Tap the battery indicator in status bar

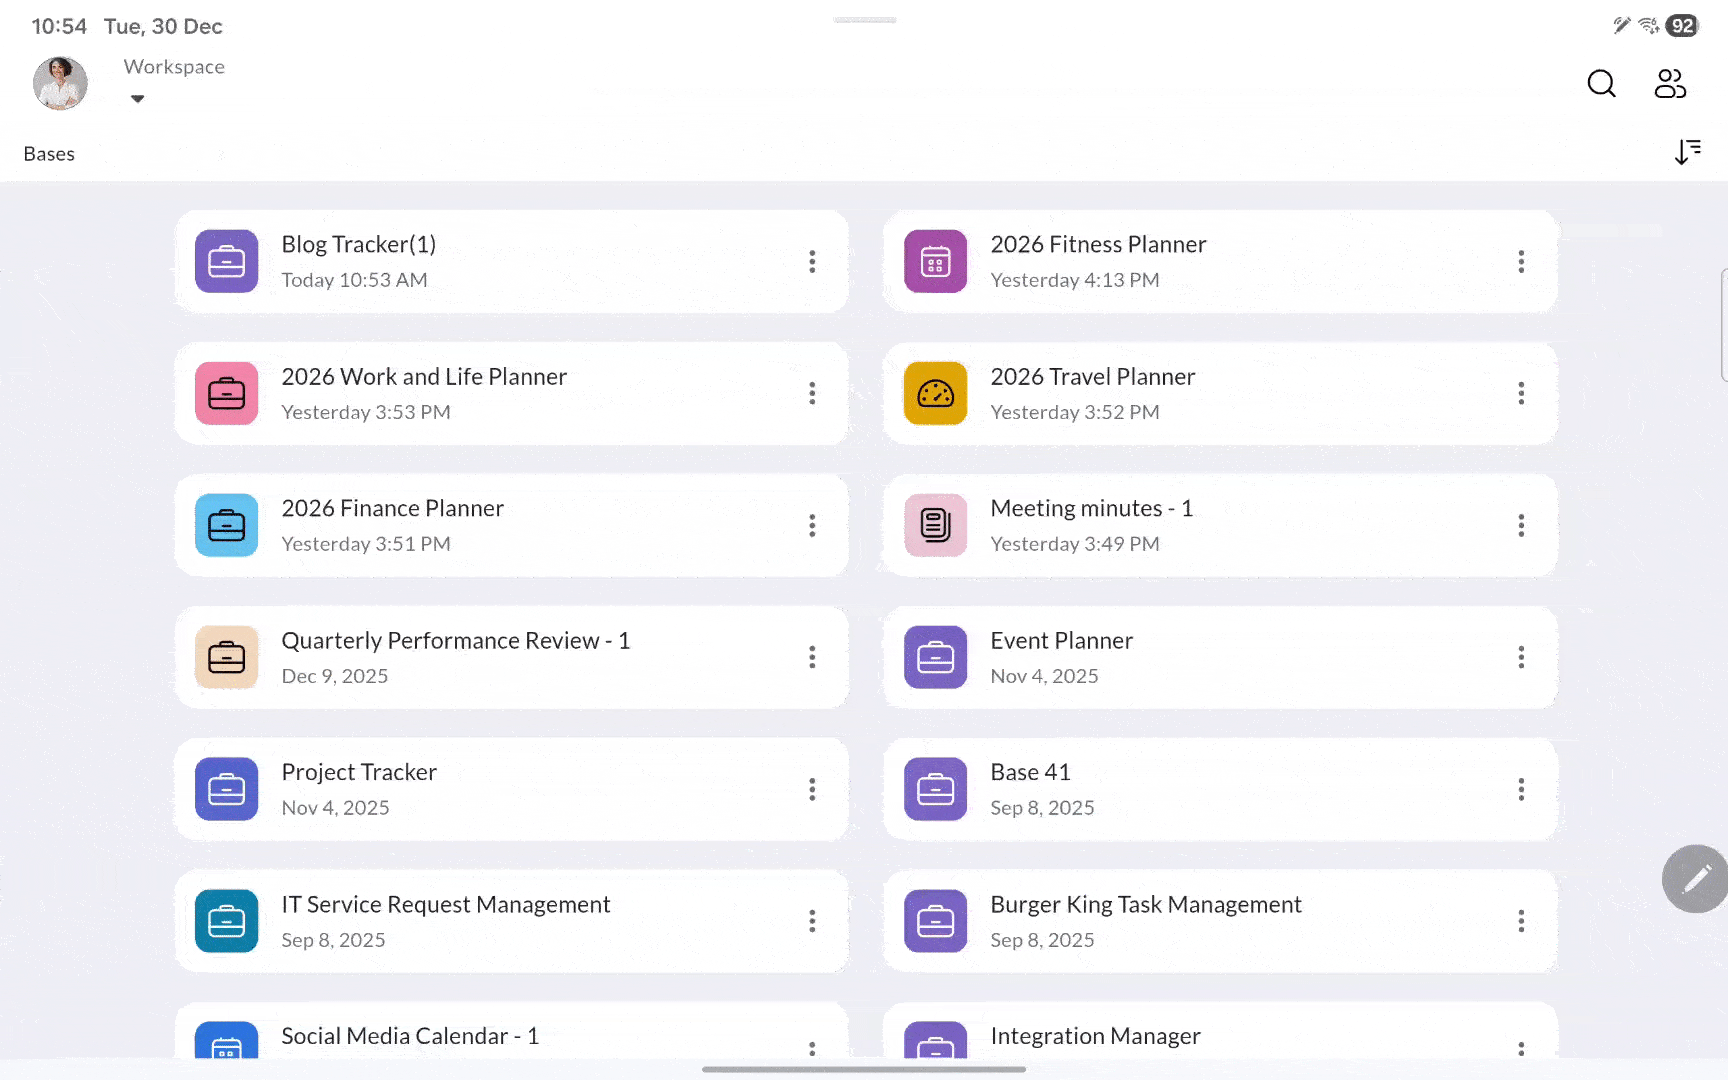1682,26
